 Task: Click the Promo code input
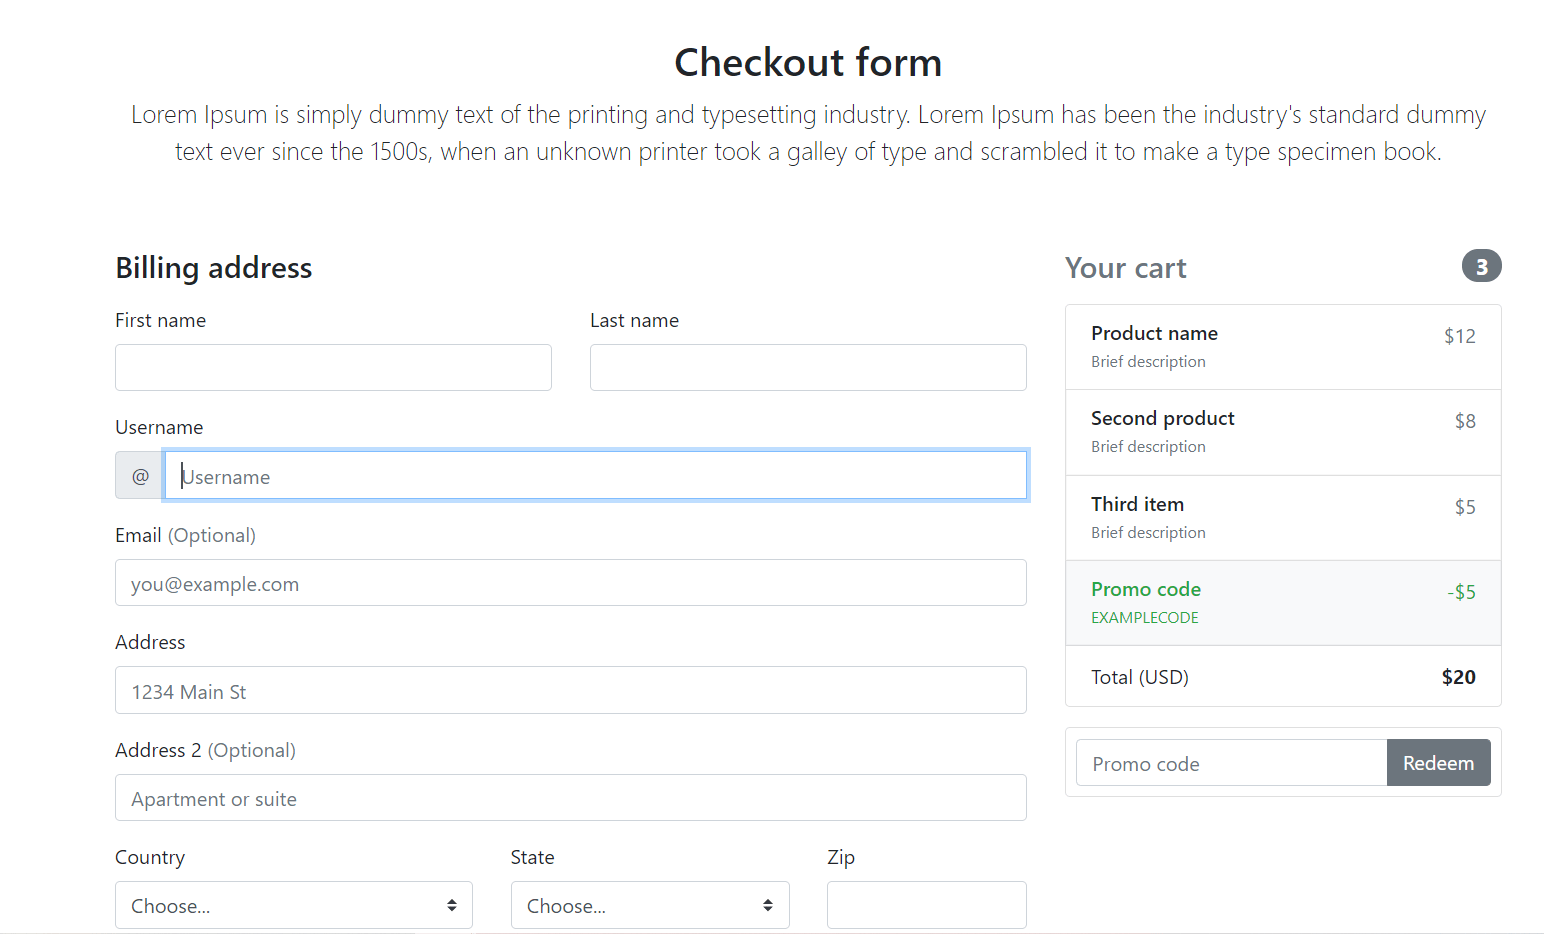pos(1231,763)
